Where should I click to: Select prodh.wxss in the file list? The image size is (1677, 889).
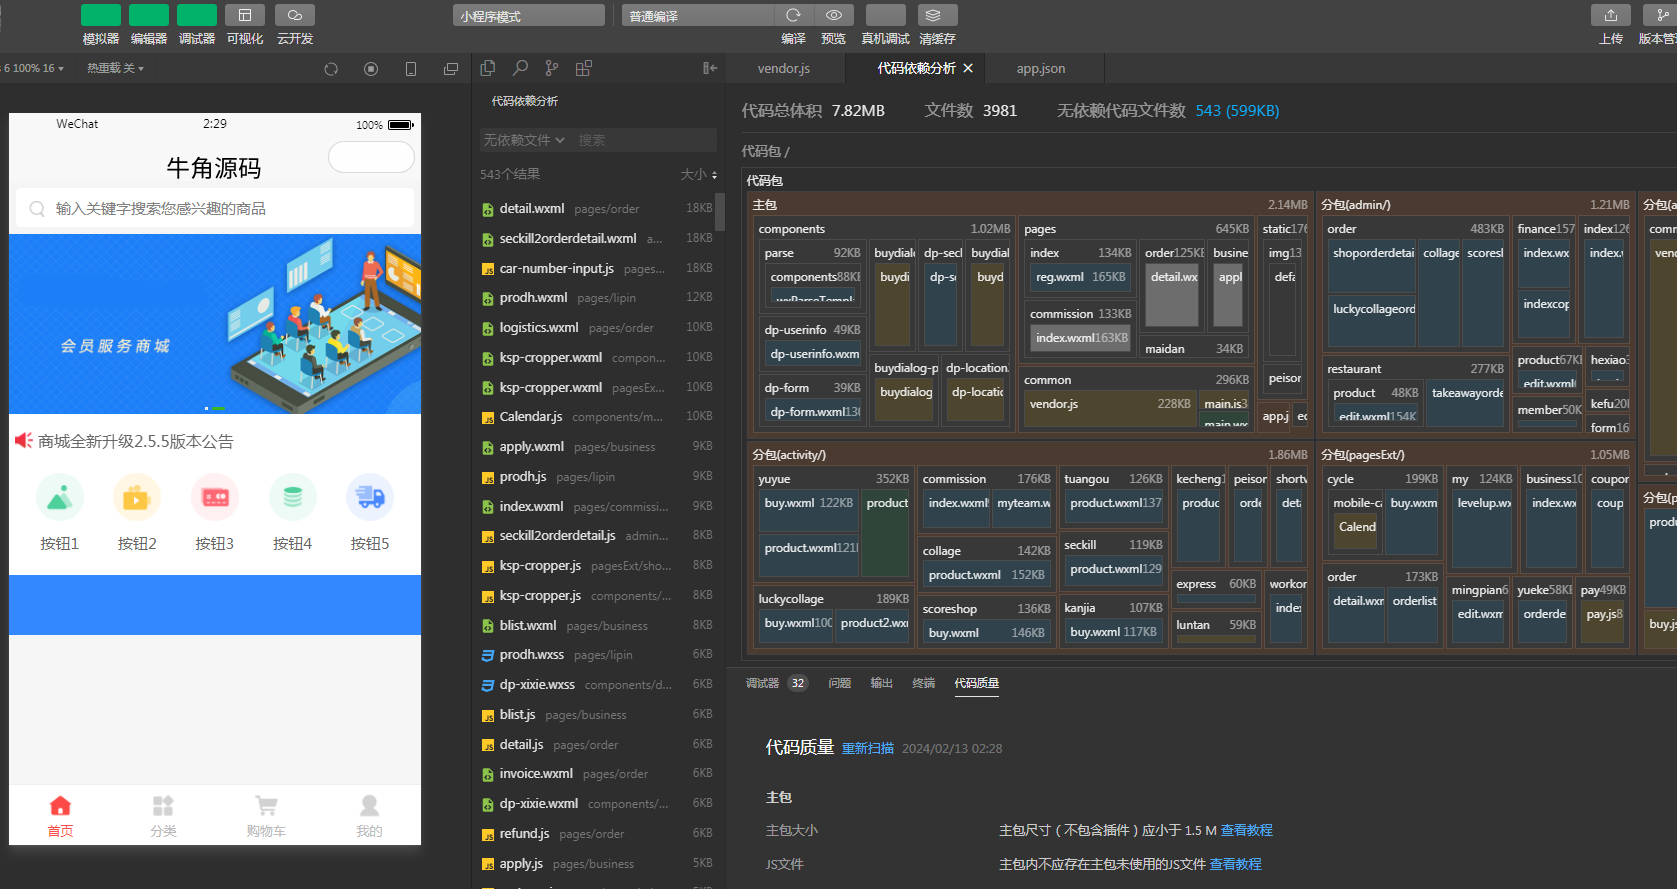598,655
